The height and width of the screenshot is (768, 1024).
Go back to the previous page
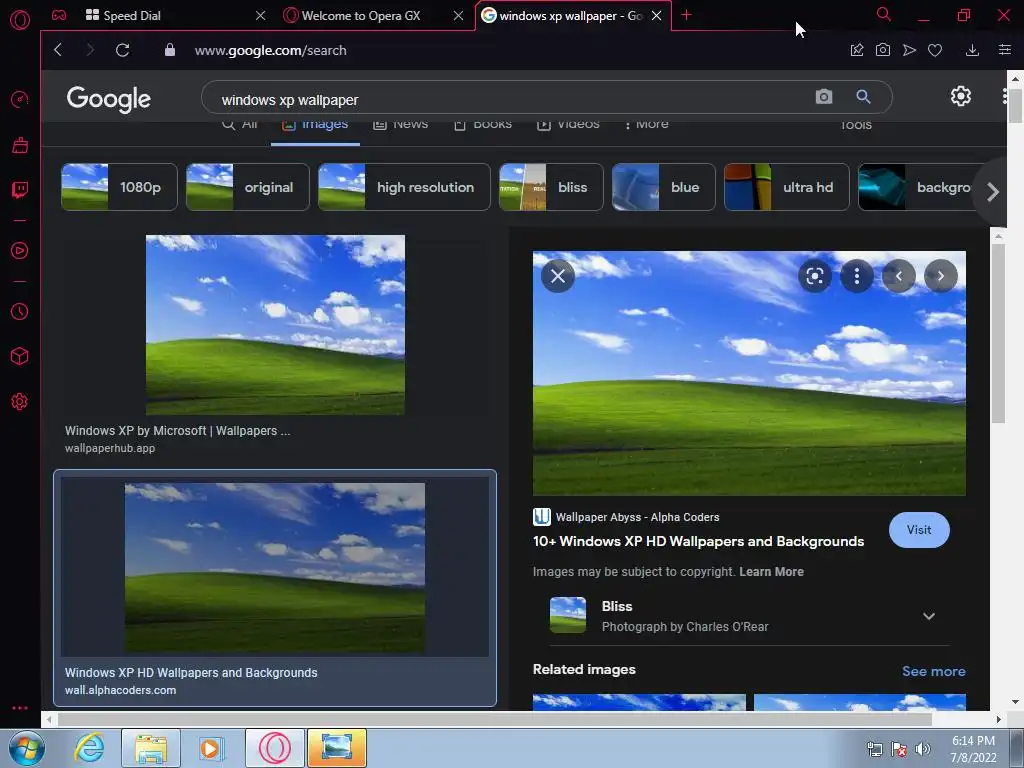(58, 50)
